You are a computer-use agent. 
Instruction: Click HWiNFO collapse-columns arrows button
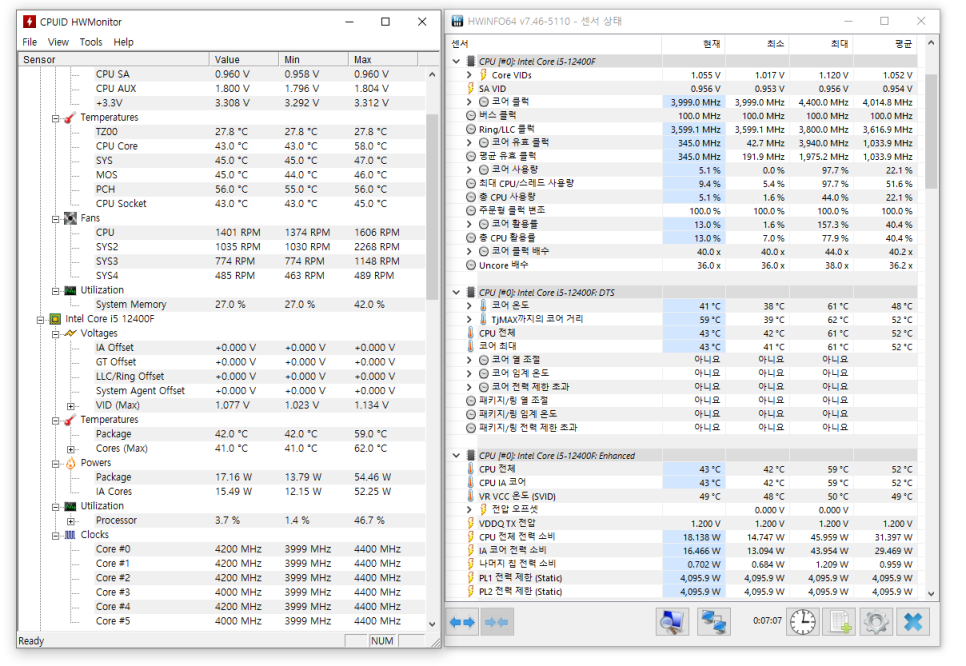coord(497,622)
